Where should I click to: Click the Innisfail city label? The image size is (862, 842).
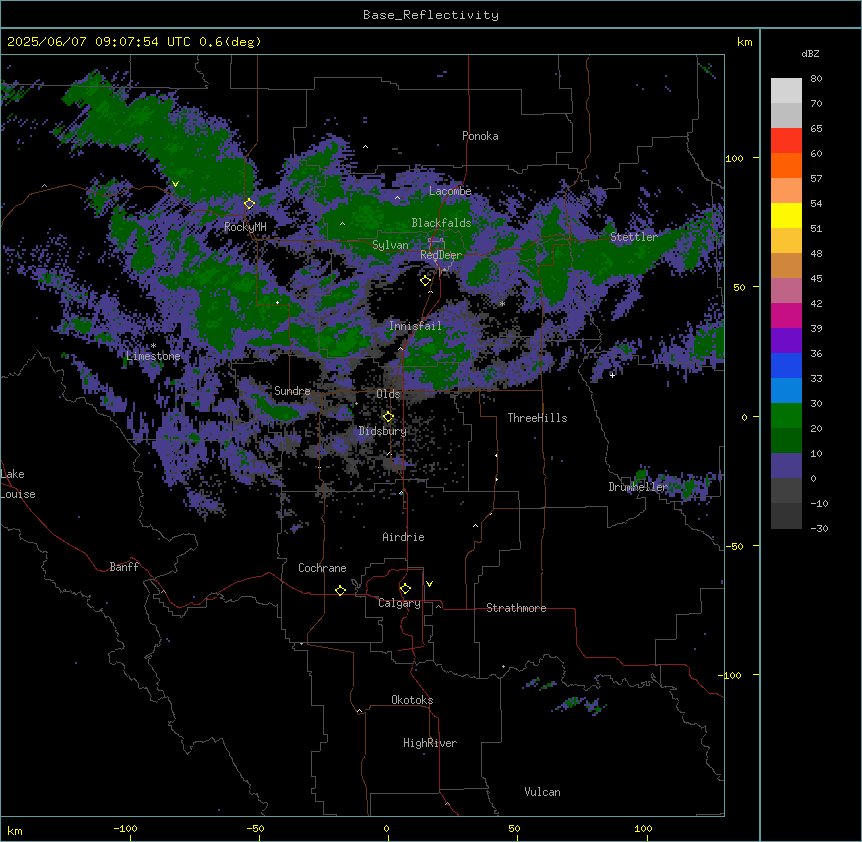click(415, 326)
